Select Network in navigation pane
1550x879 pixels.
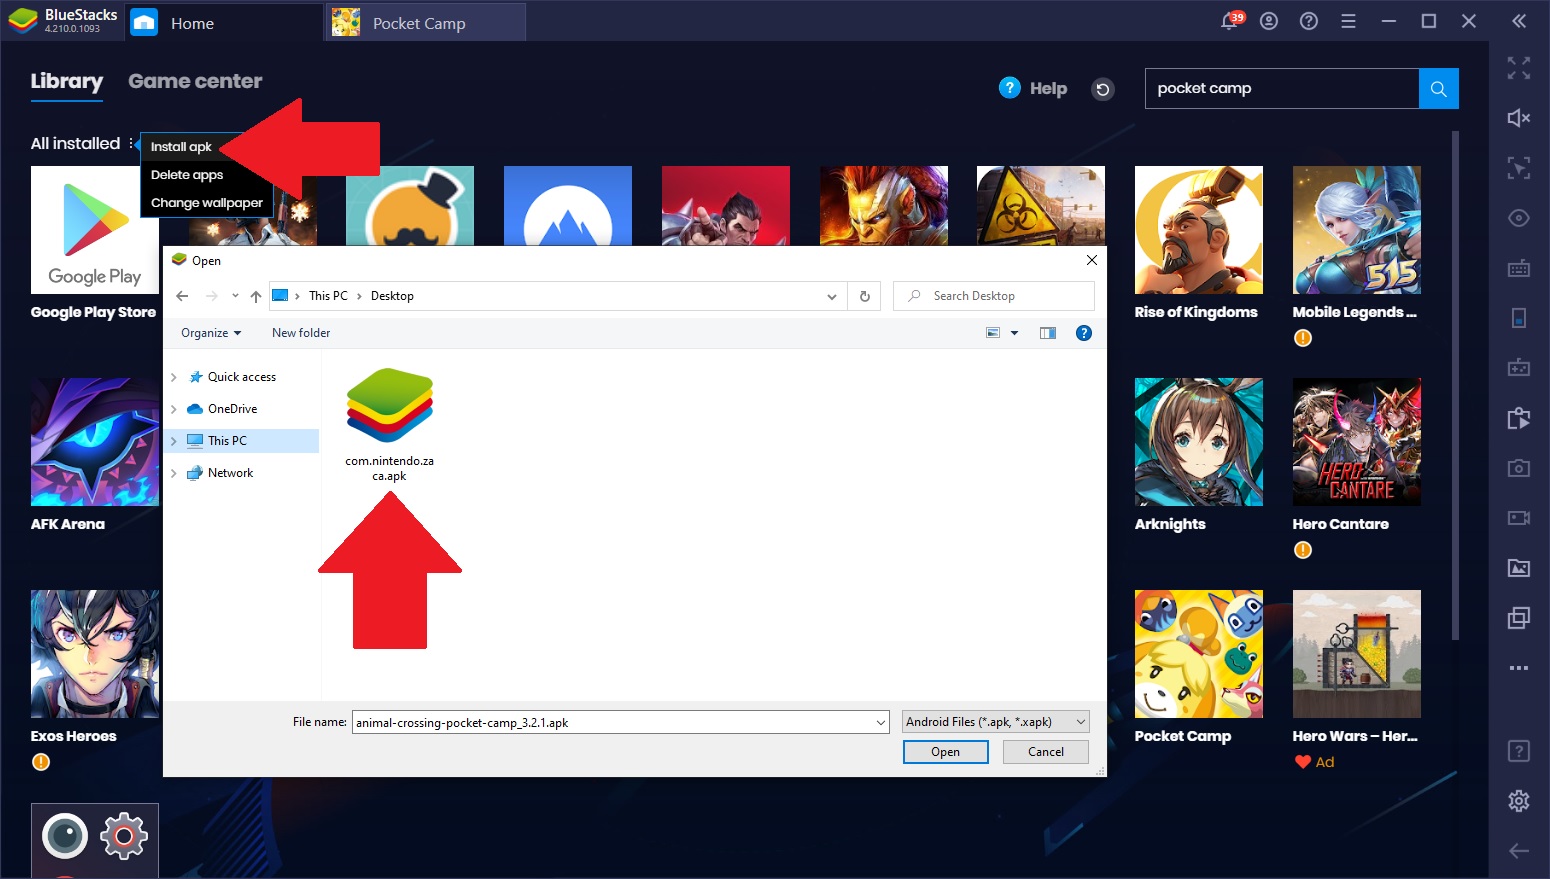pos(230,473)
